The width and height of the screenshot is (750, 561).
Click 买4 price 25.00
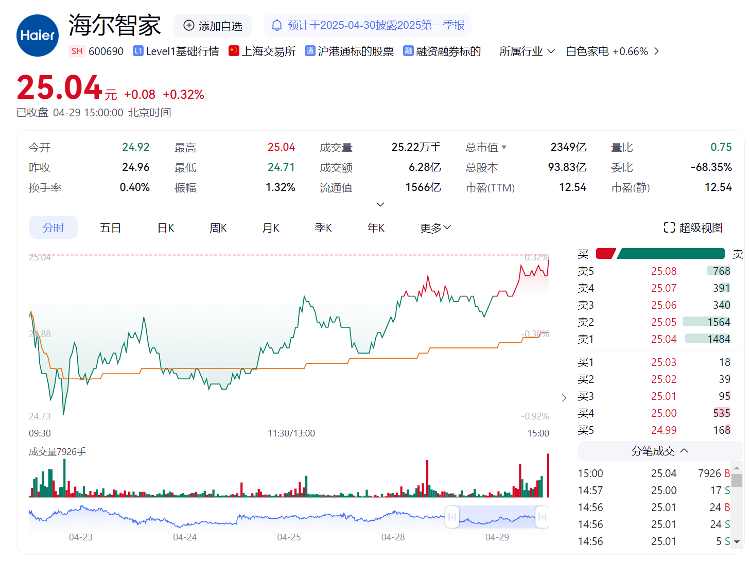[664, 413]
